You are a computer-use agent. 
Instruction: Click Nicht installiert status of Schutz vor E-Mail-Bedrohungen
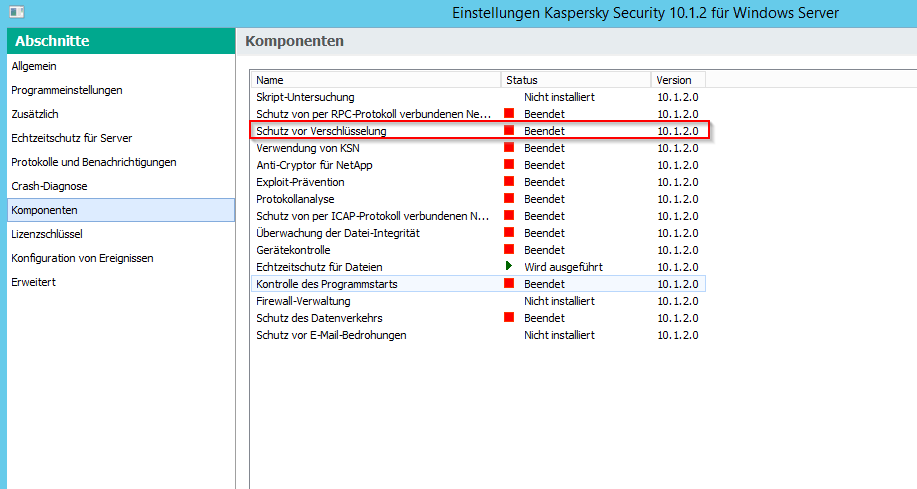559,335
